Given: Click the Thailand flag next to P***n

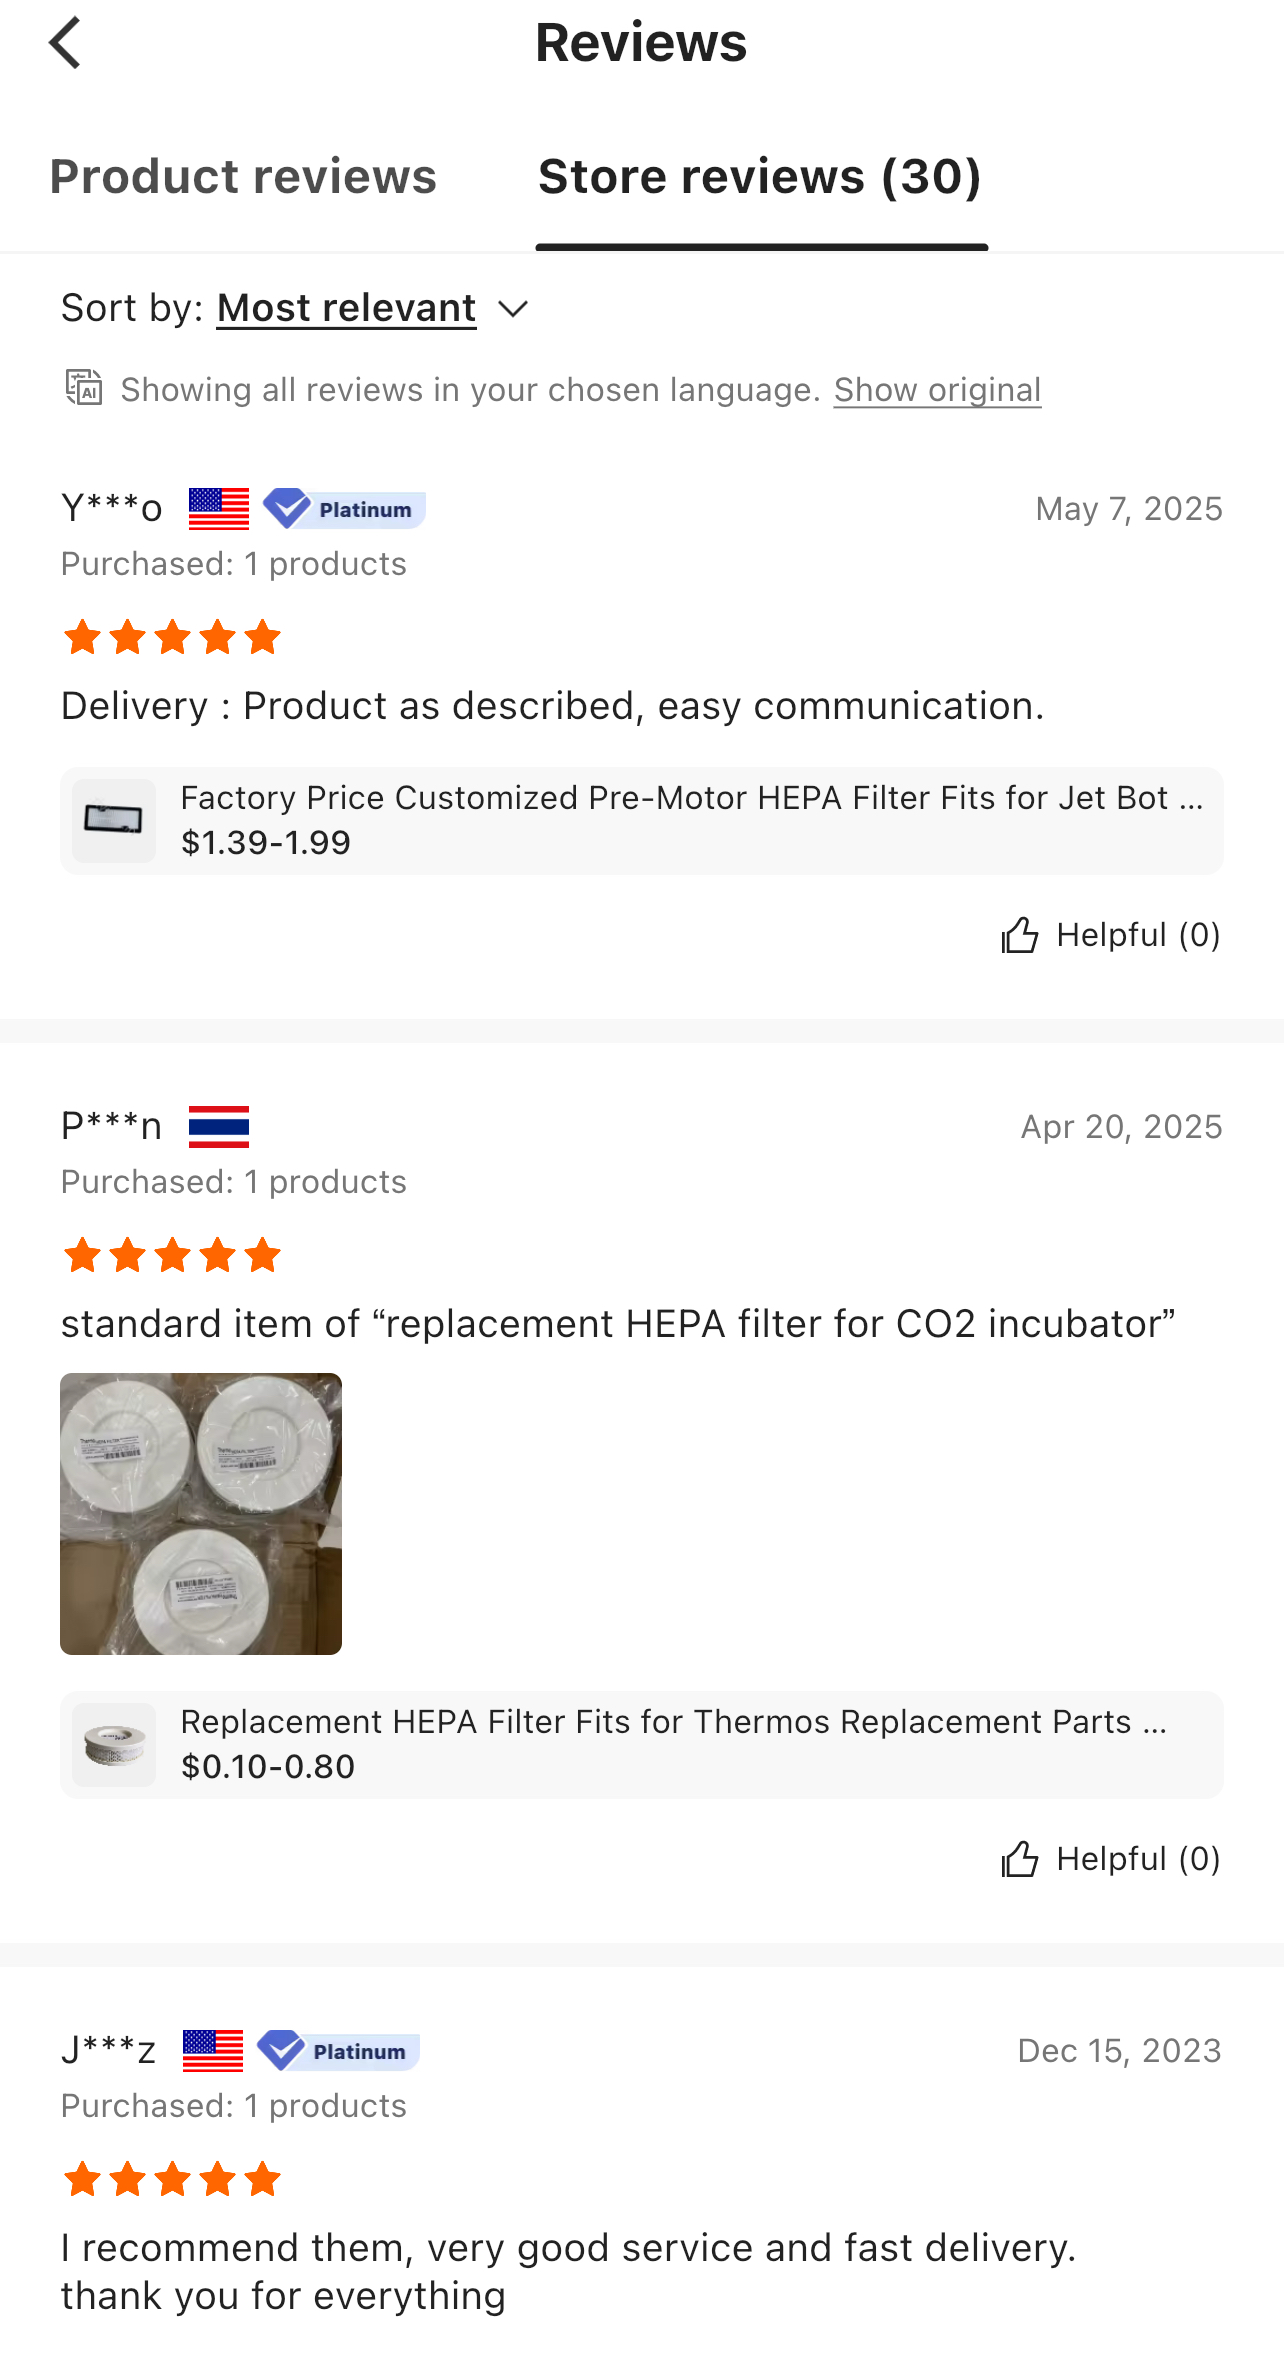Looking at the screenshot, I should 219,1125.
